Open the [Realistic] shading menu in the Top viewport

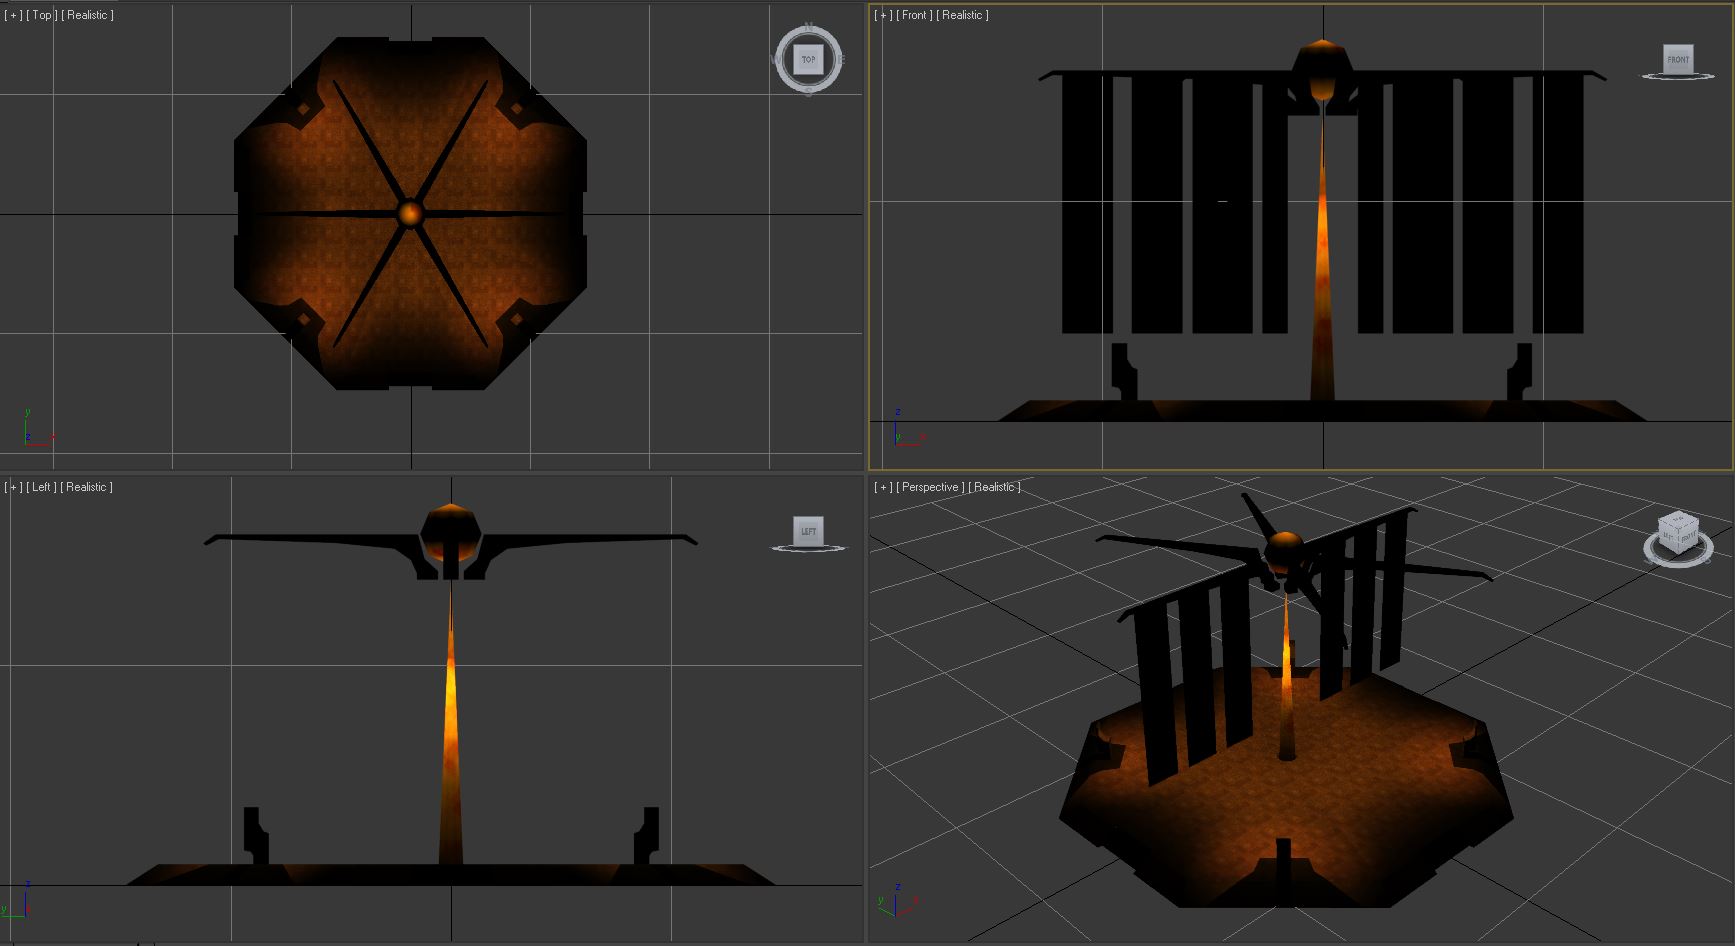coord(87,15)
